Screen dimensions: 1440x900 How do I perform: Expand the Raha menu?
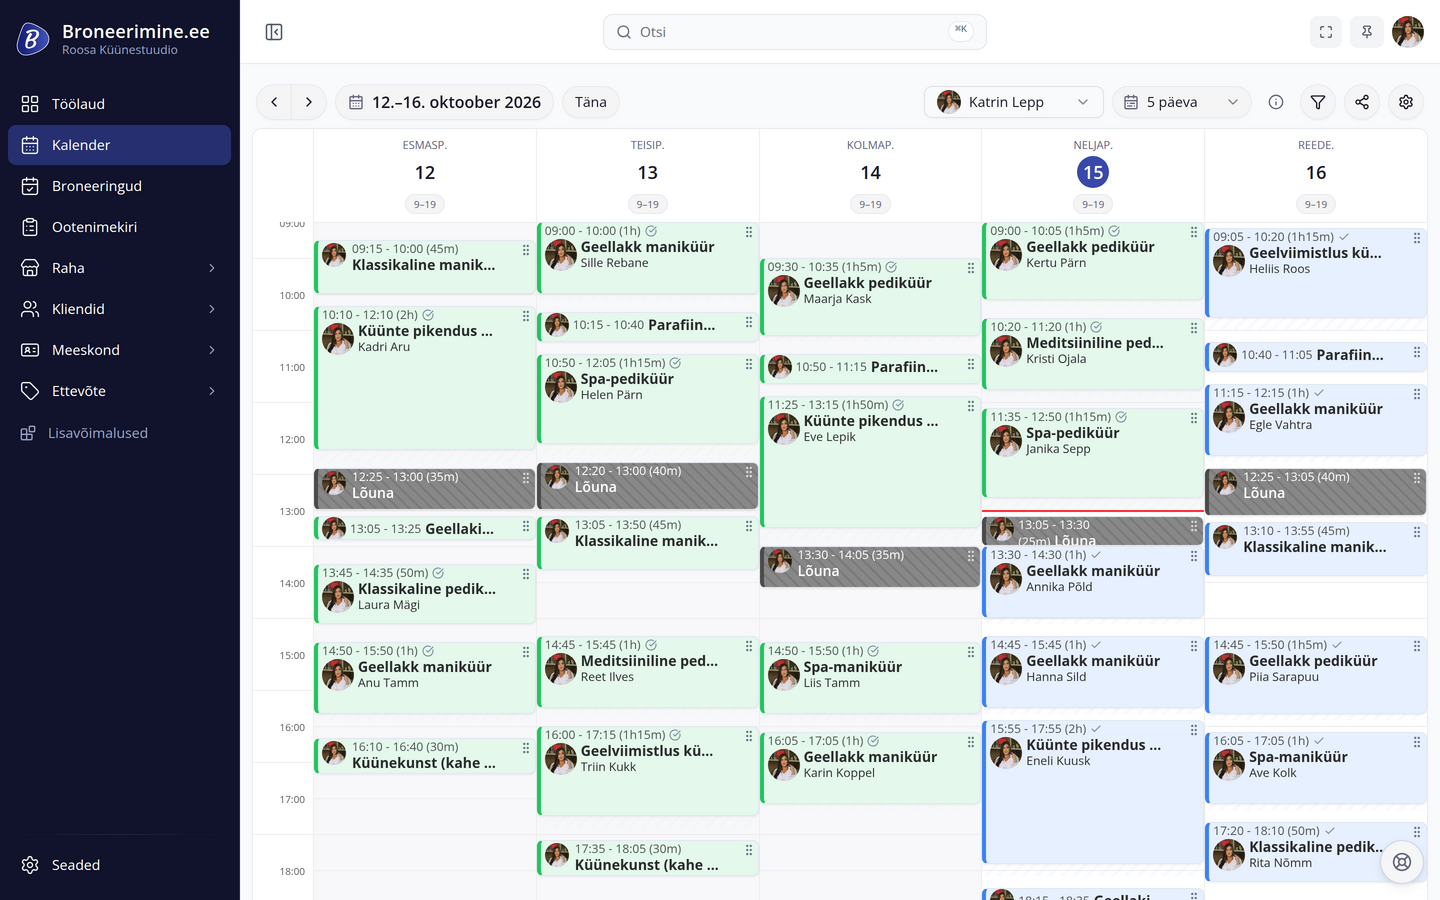click(120, 268)
